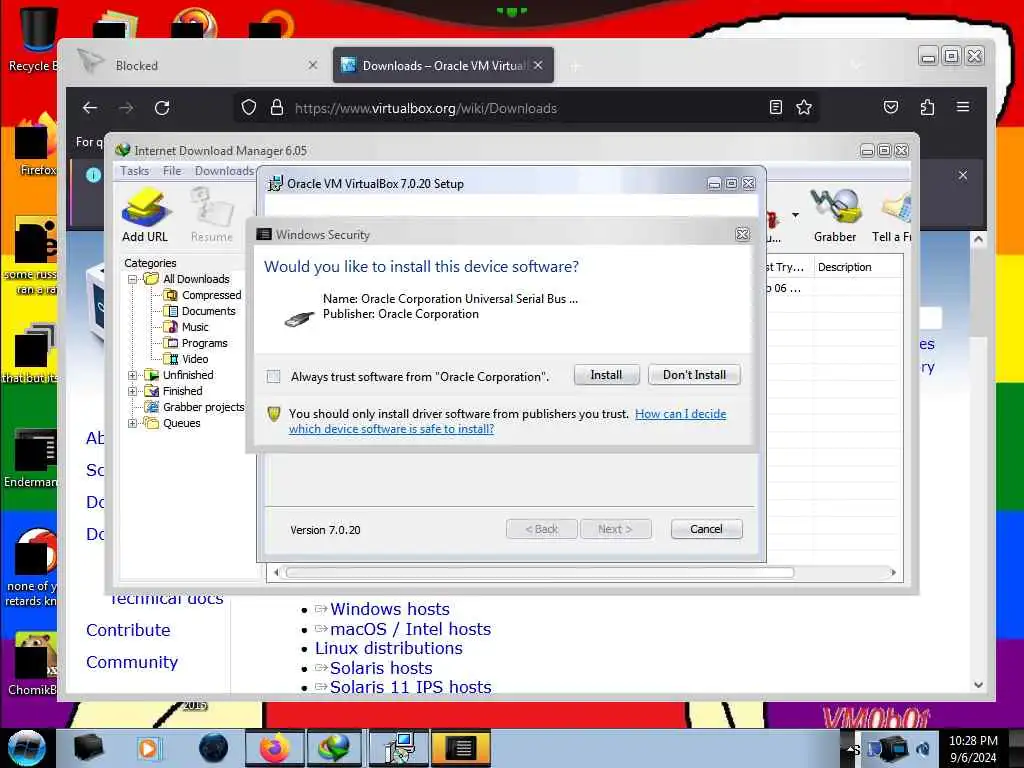
Task: Open the macOS / Intel hosts link
Action: (x=410, y=629)
